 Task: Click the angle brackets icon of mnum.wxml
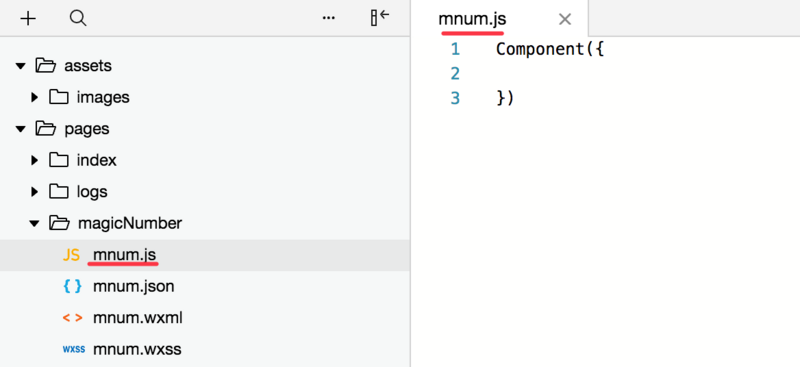point(72,318)
